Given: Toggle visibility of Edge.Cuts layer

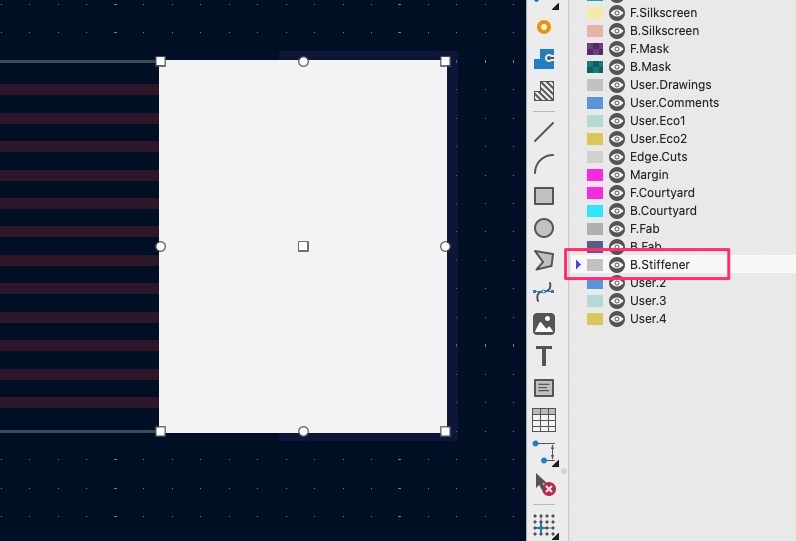Looking at the screenshot, I should [x=617, y=157].
